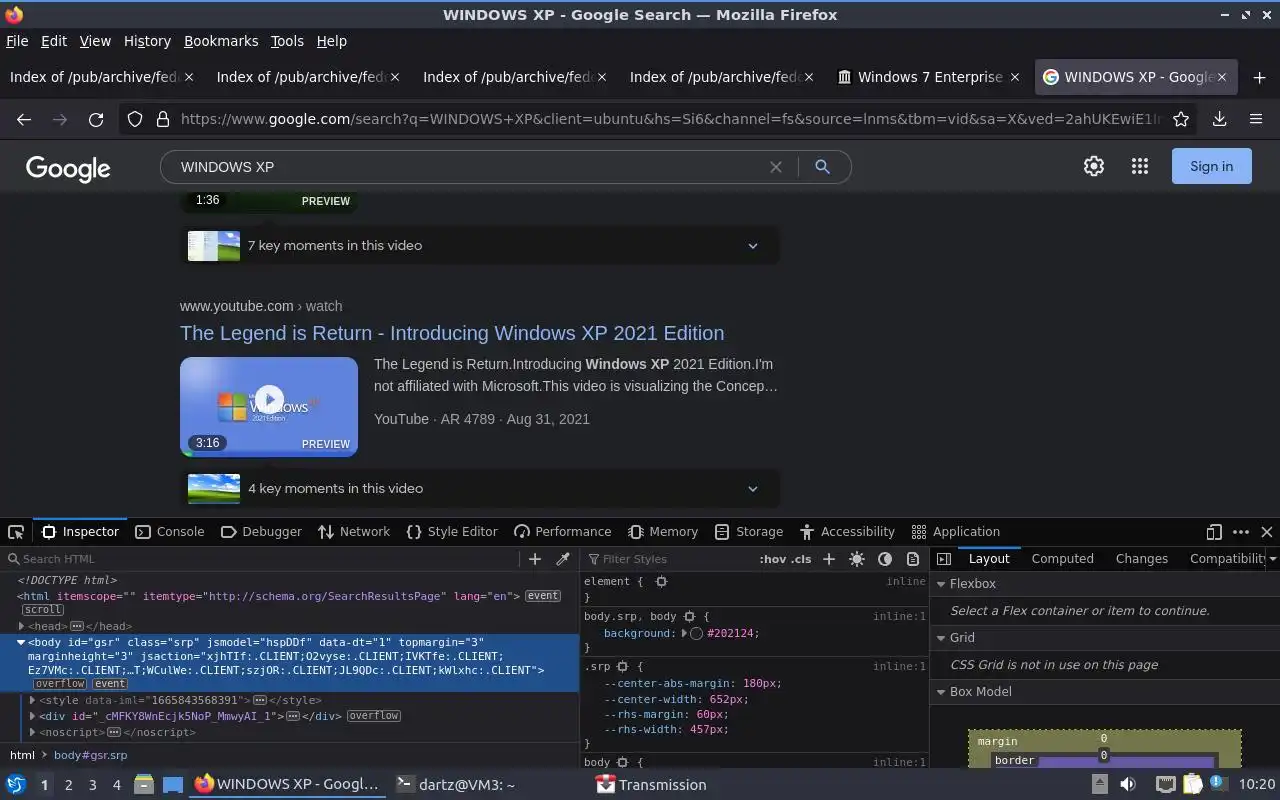Expand the noscript node
Screen dimensions: 1280x800
33,732
